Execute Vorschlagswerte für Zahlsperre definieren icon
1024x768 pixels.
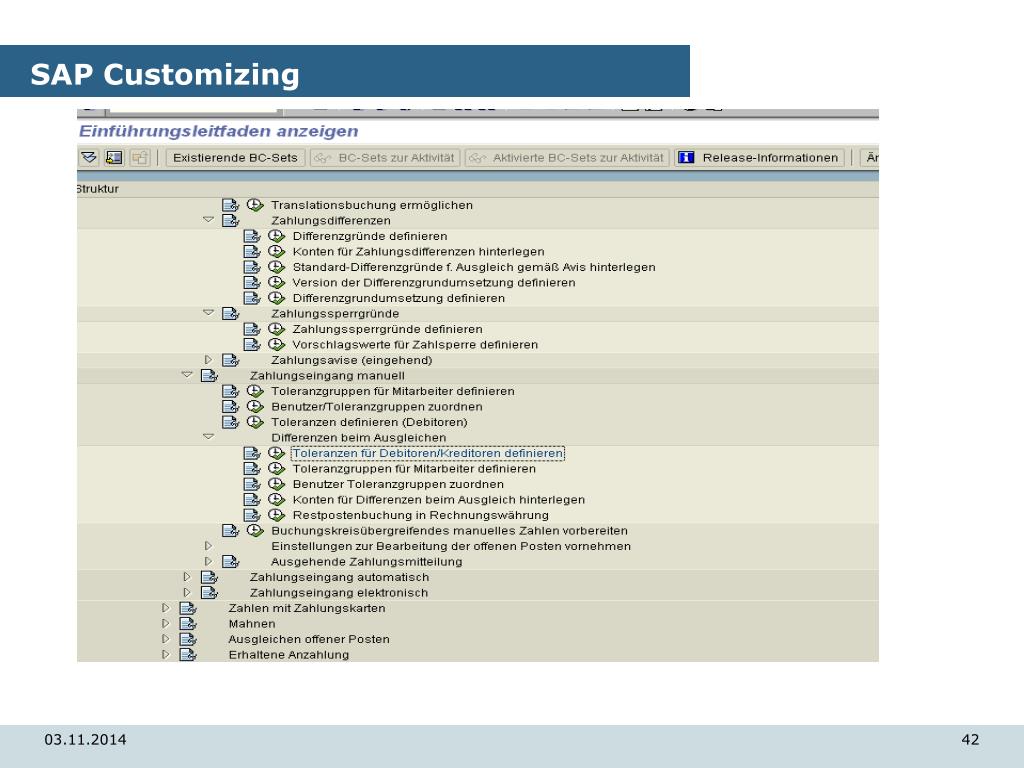(276, 344)
